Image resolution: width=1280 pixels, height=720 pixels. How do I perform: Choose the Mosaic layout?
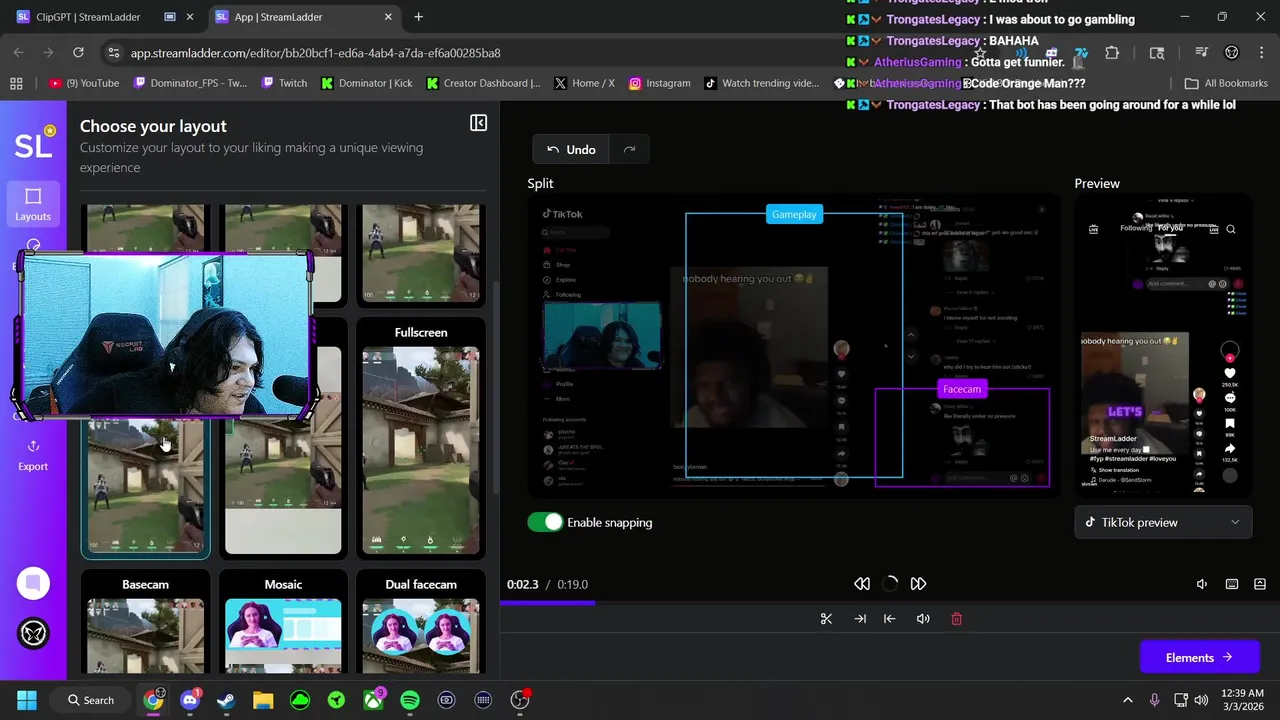point(283,622)
